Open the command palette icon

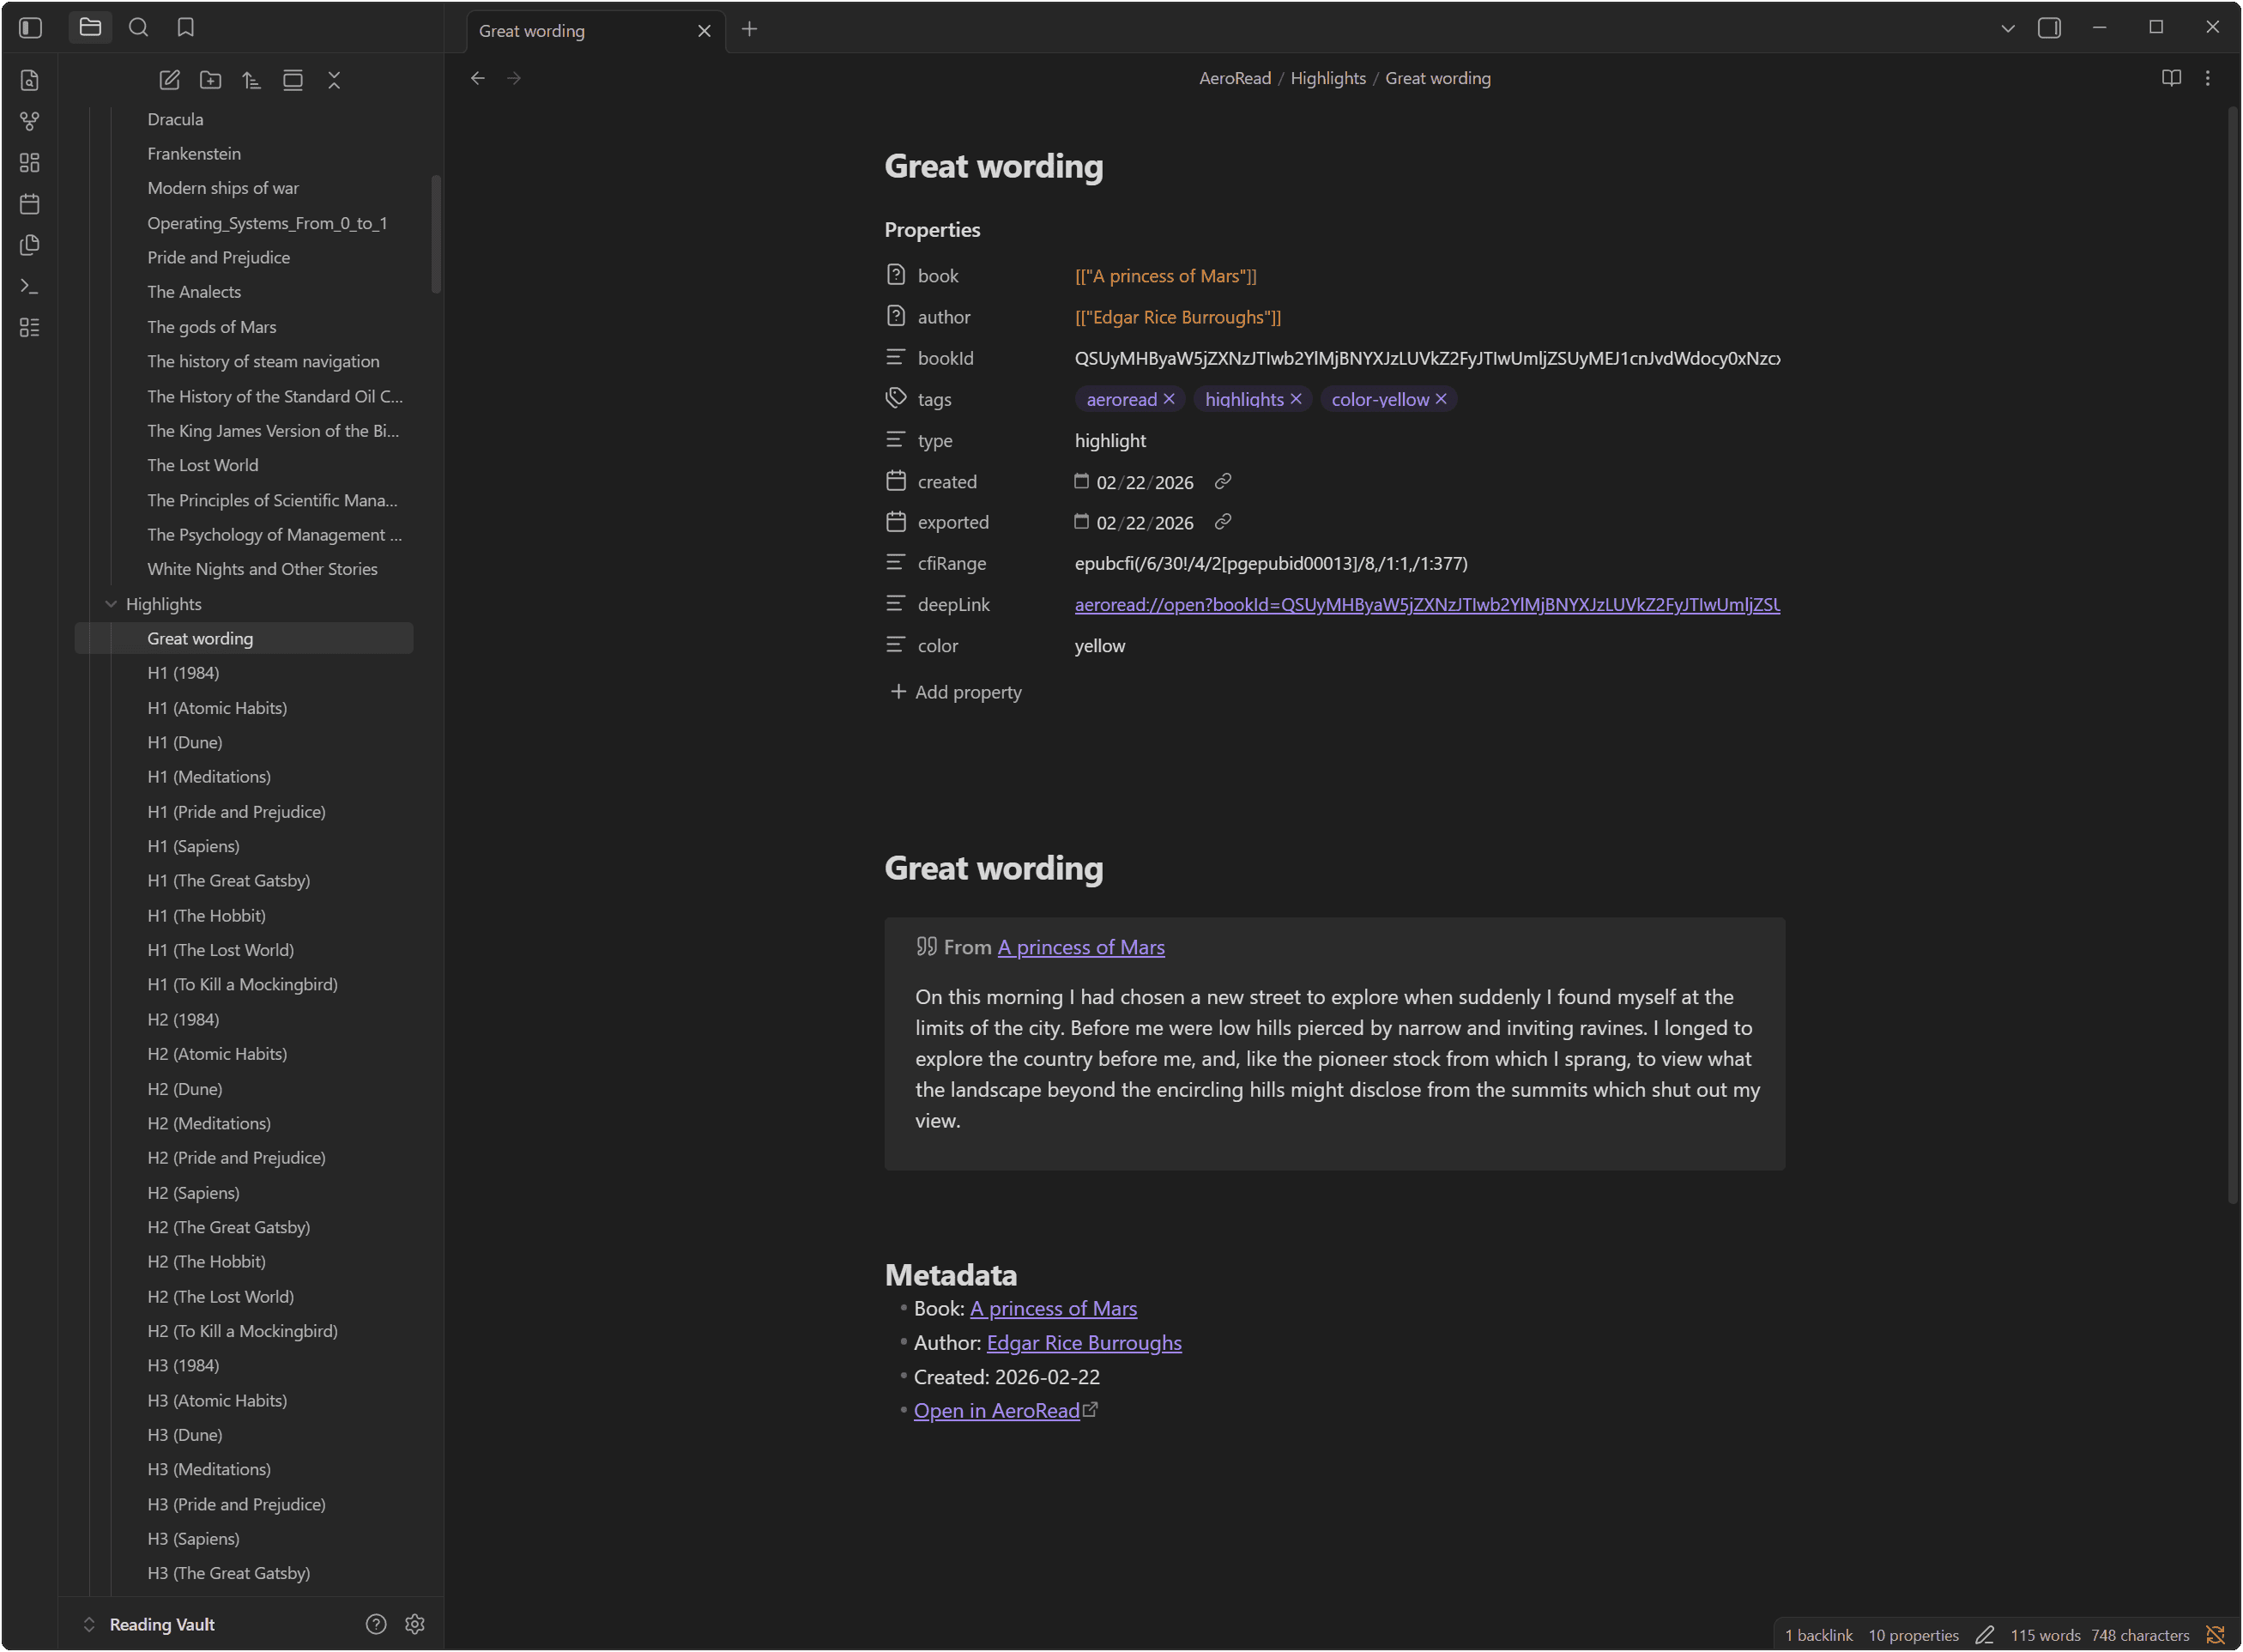pyautogui.click(x=30, y=286)
